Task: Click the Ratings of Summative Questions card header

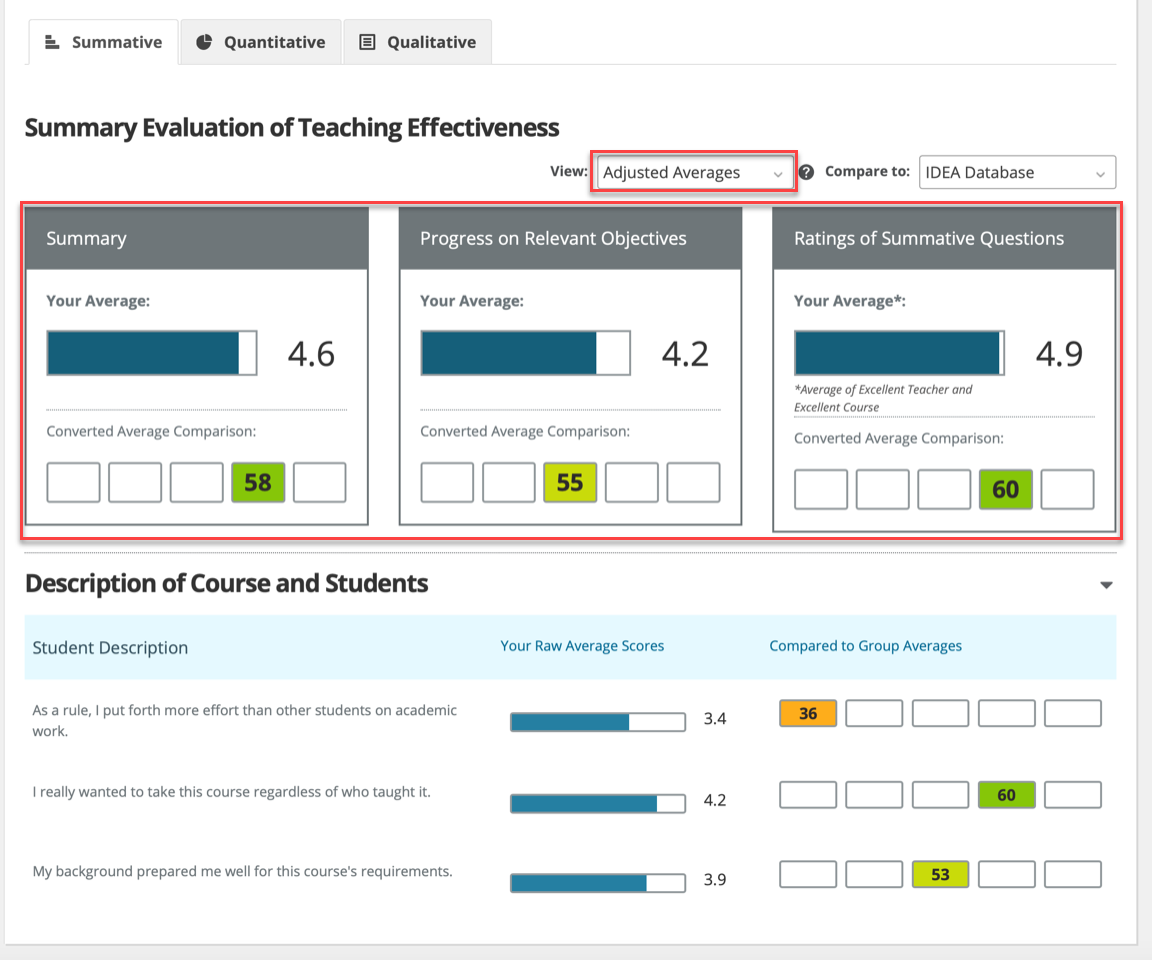Action: click(x=944, y=239)
